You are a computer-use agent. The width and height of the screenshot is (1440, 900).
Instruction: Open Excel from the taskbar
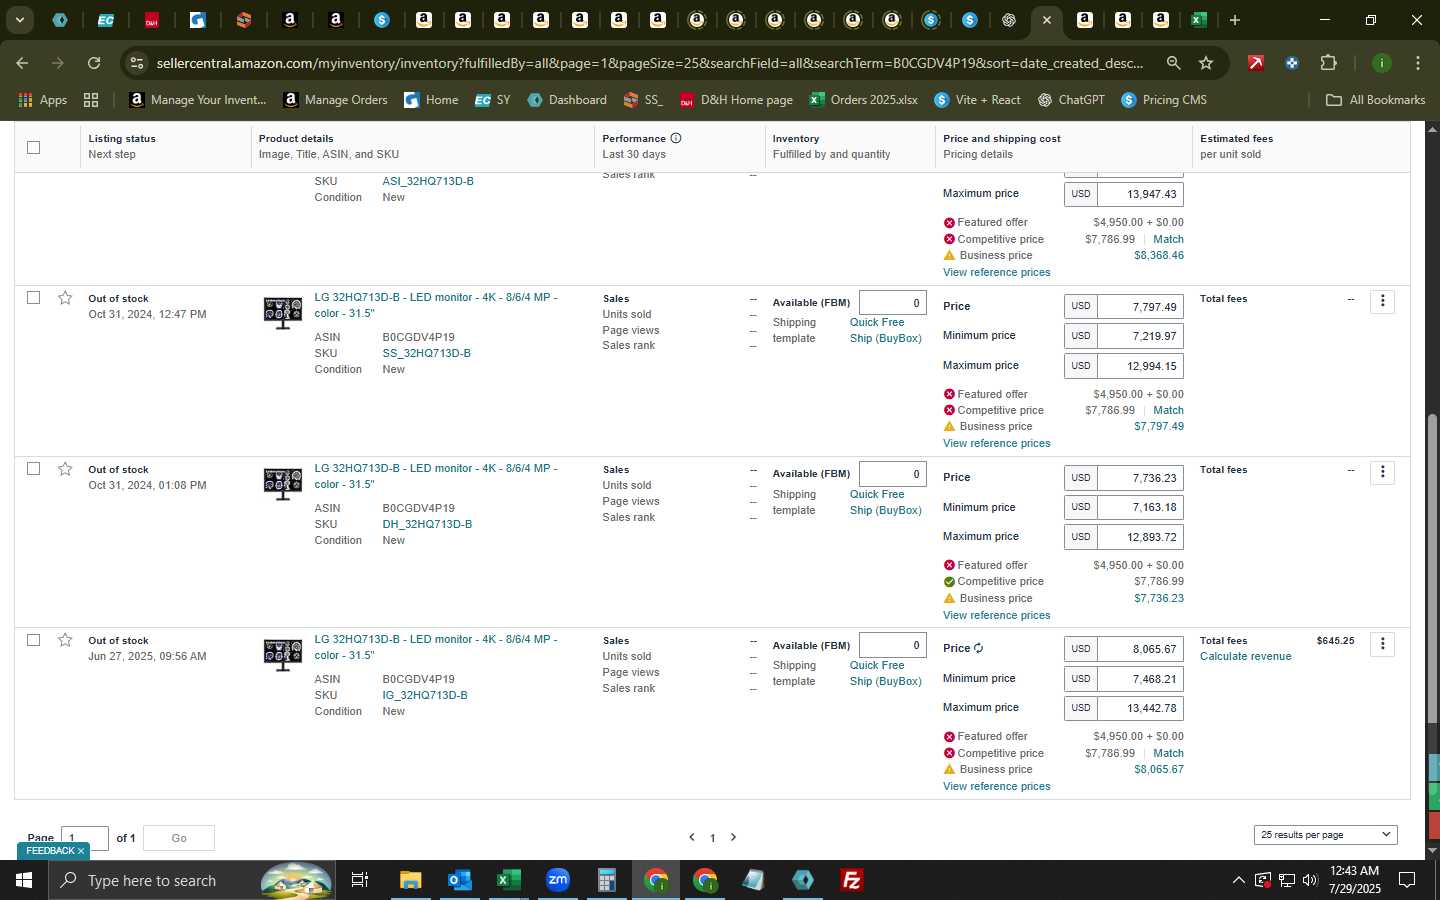[x=508, y=880]
